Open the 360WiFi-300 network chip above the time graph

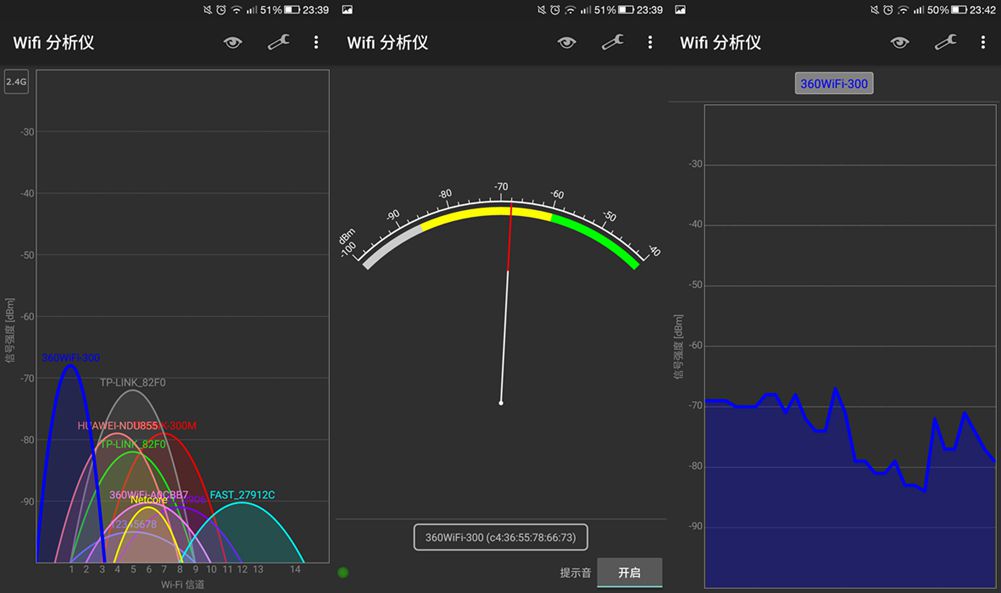tap(834, 83)
